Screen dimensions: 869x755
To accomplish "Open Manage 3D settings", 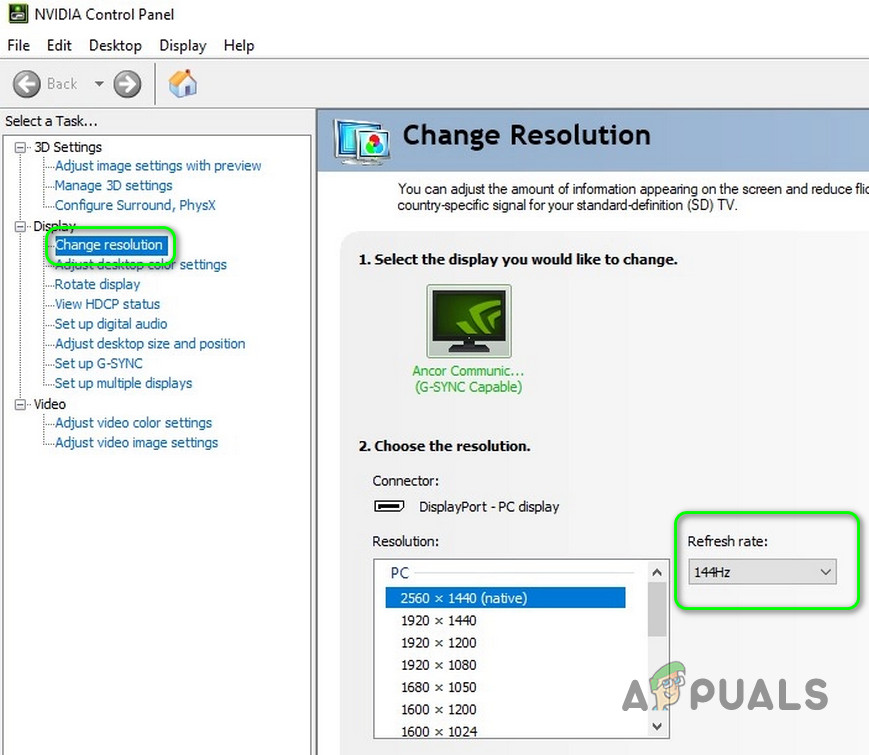I will [x=114, y=186].
